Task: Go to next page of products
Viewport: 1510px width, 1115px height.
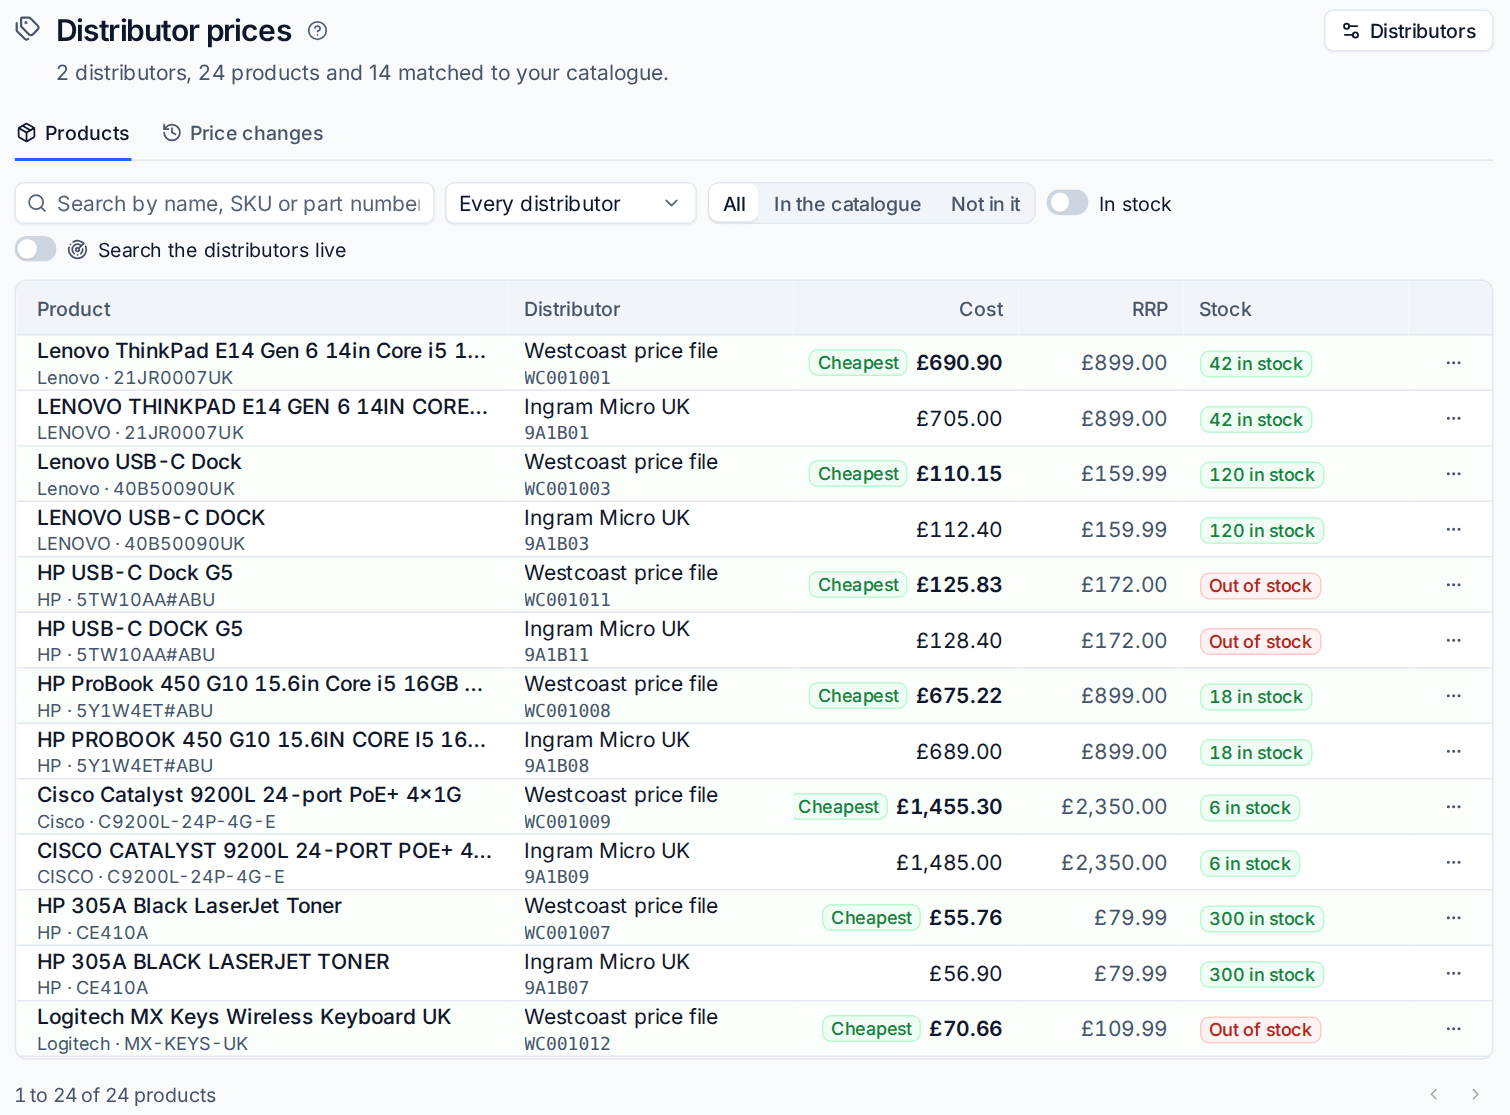Action: (1474, 1094)
